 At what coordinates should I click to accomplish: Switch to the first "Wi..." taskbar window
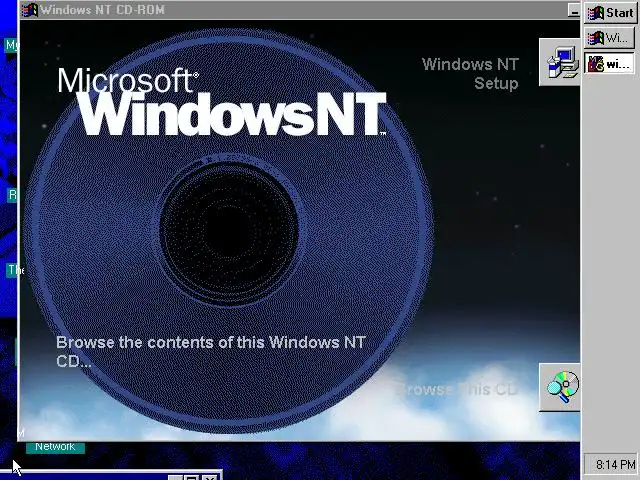(x=609, y=38)
